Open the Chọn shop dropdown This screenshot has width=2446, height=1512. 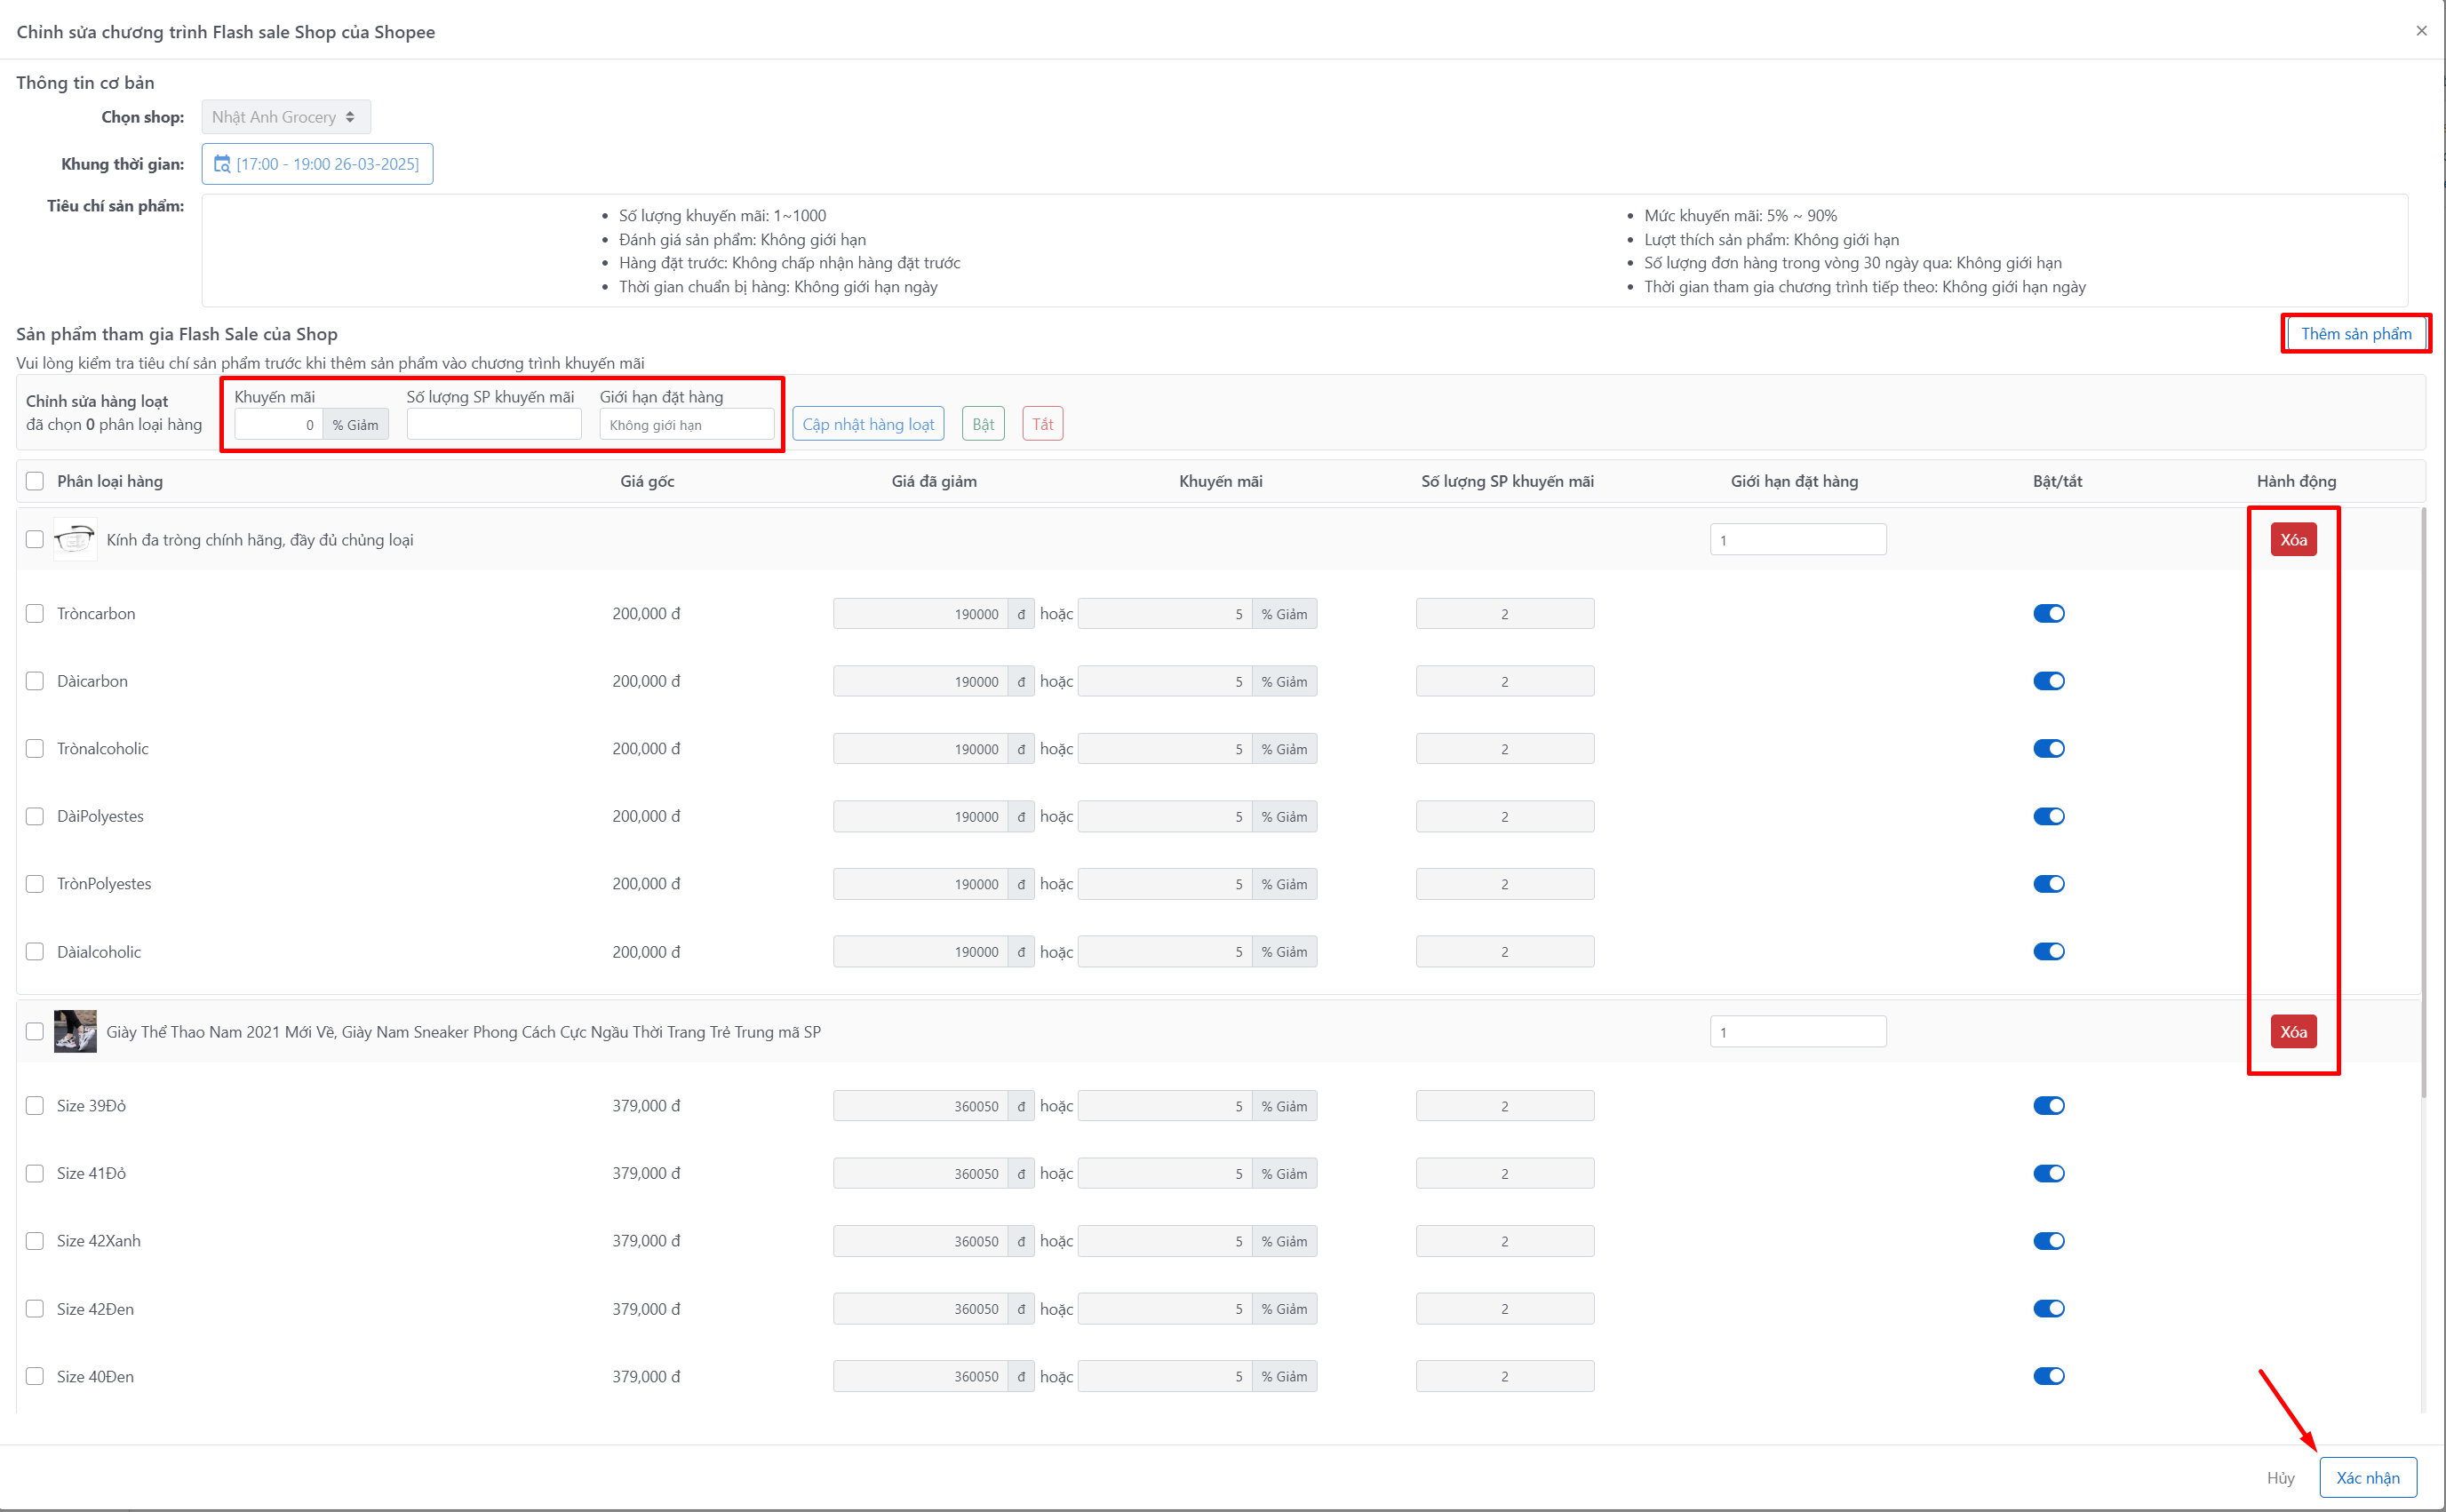[x=285, y=117]
